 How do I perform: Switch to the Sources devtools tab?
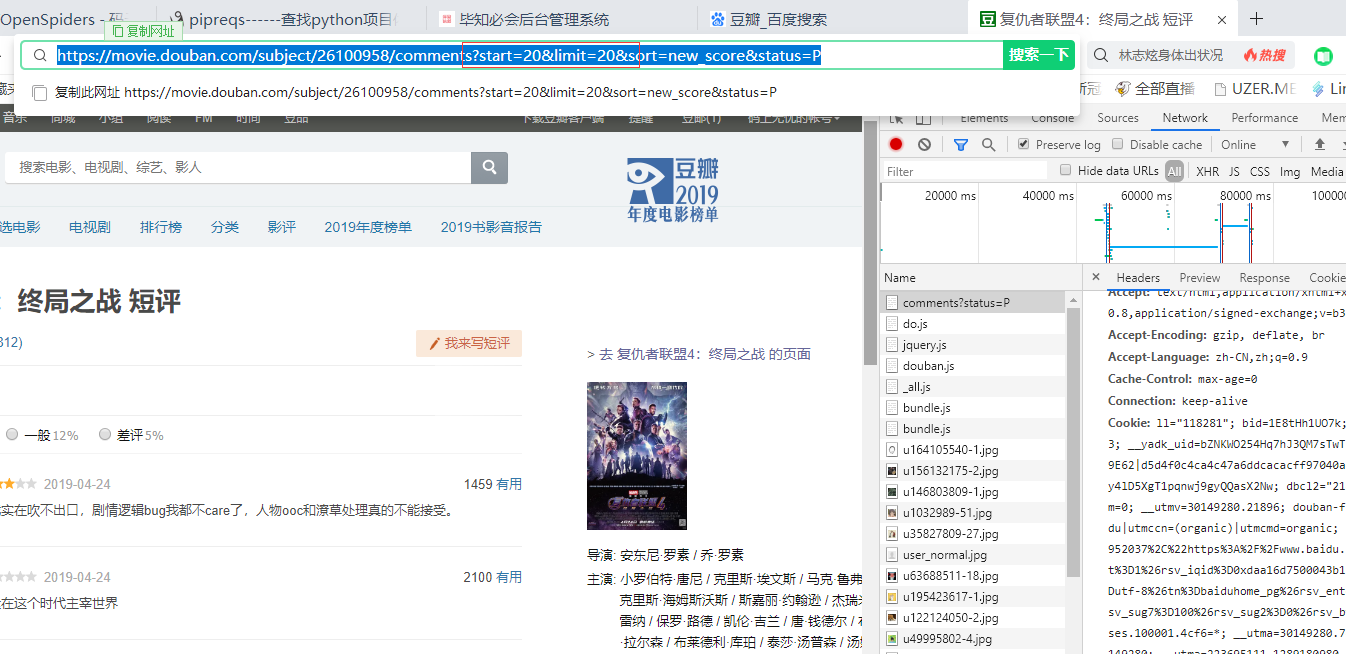(x=1117, y=118)
